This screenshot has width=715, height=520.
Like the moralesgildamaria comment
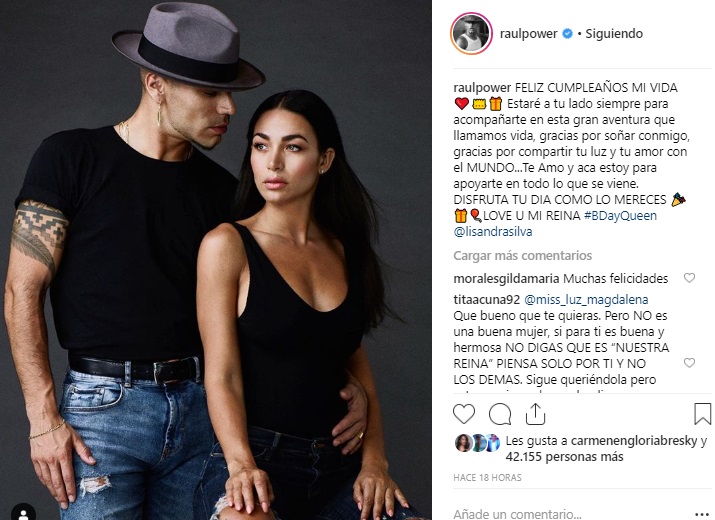click(689, 278)
